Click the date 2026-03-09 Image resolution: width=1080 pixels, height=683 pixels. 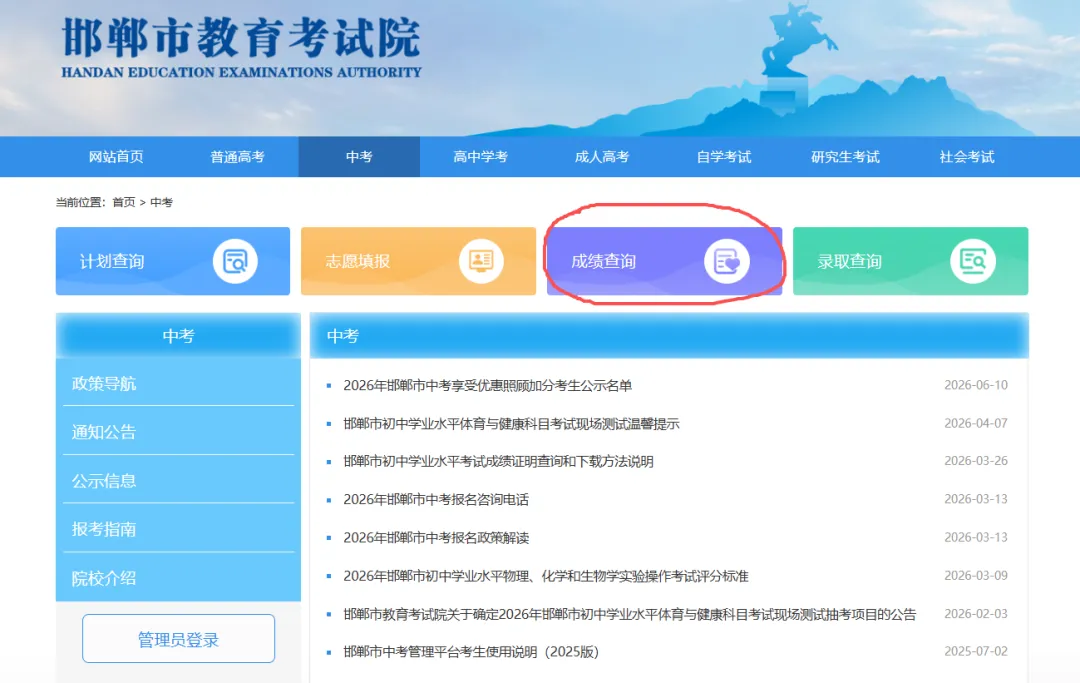975,575
